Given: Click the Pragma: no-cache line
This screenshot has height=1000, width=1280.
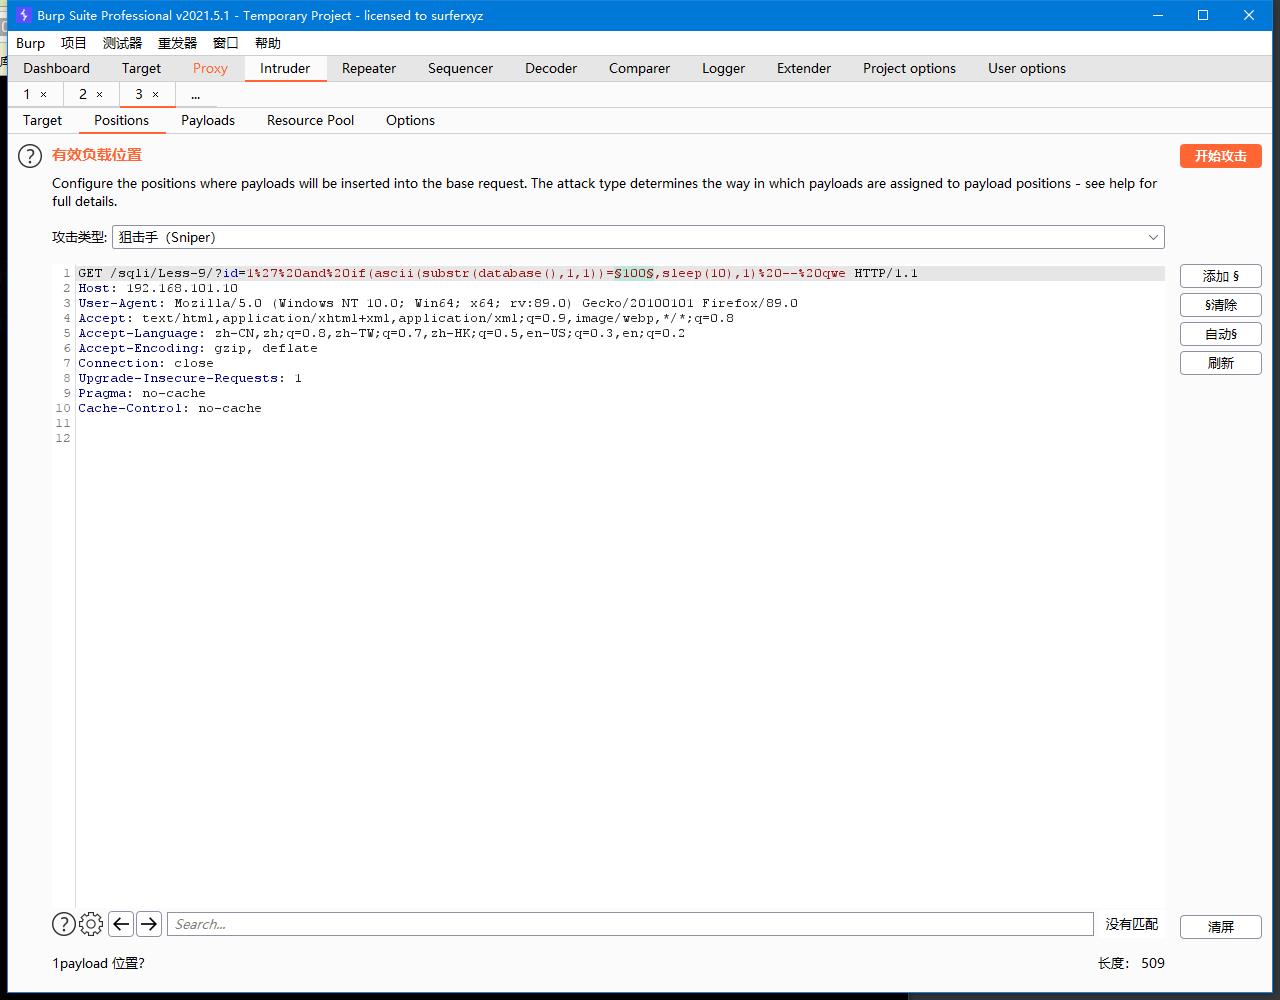Looking at the screenshot, I should pos(142,393).
